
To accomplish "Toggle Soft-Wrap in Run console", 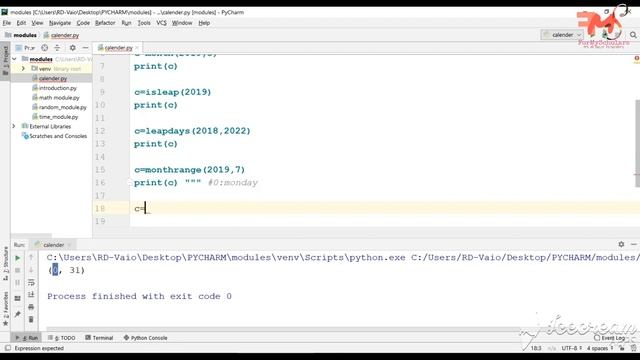I will tap(31, 282).
